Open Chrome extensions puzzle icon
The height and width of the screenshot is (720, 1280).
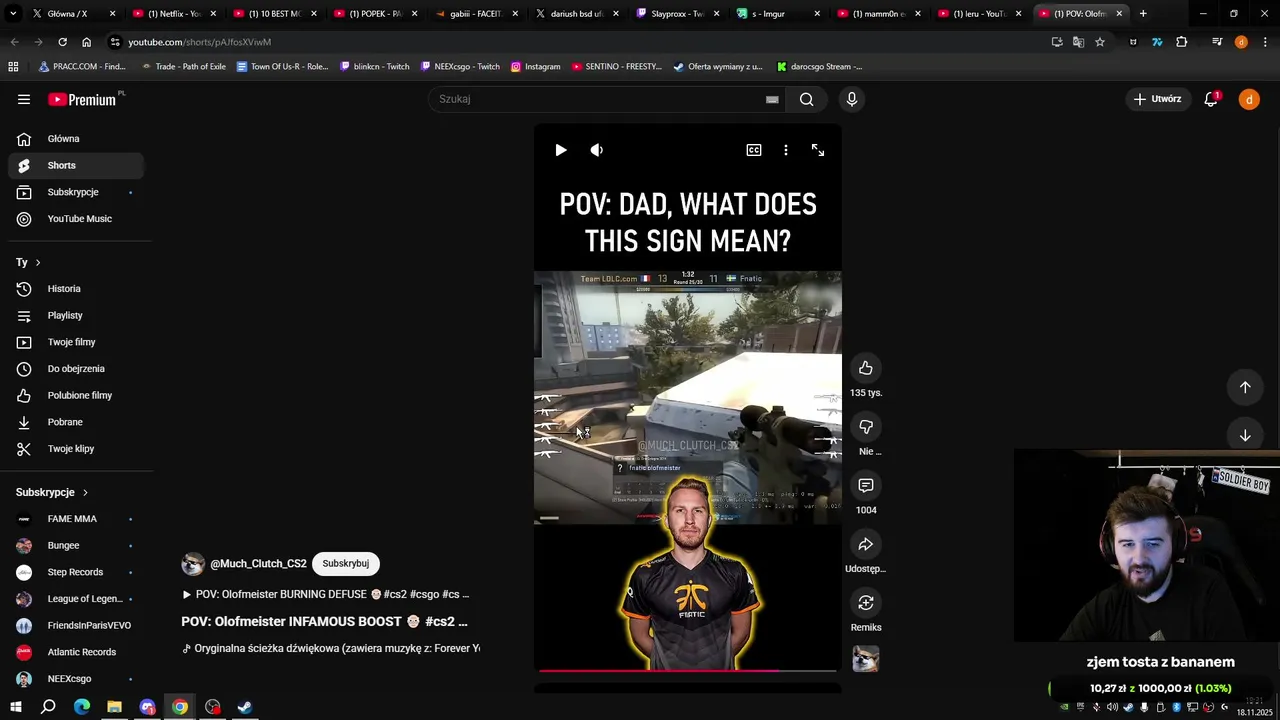click(1182, 42)
